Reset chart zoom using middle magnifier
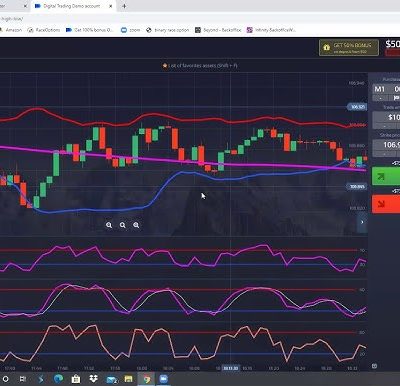The width and height of the screenshot is (400, 386). (123, 225)
